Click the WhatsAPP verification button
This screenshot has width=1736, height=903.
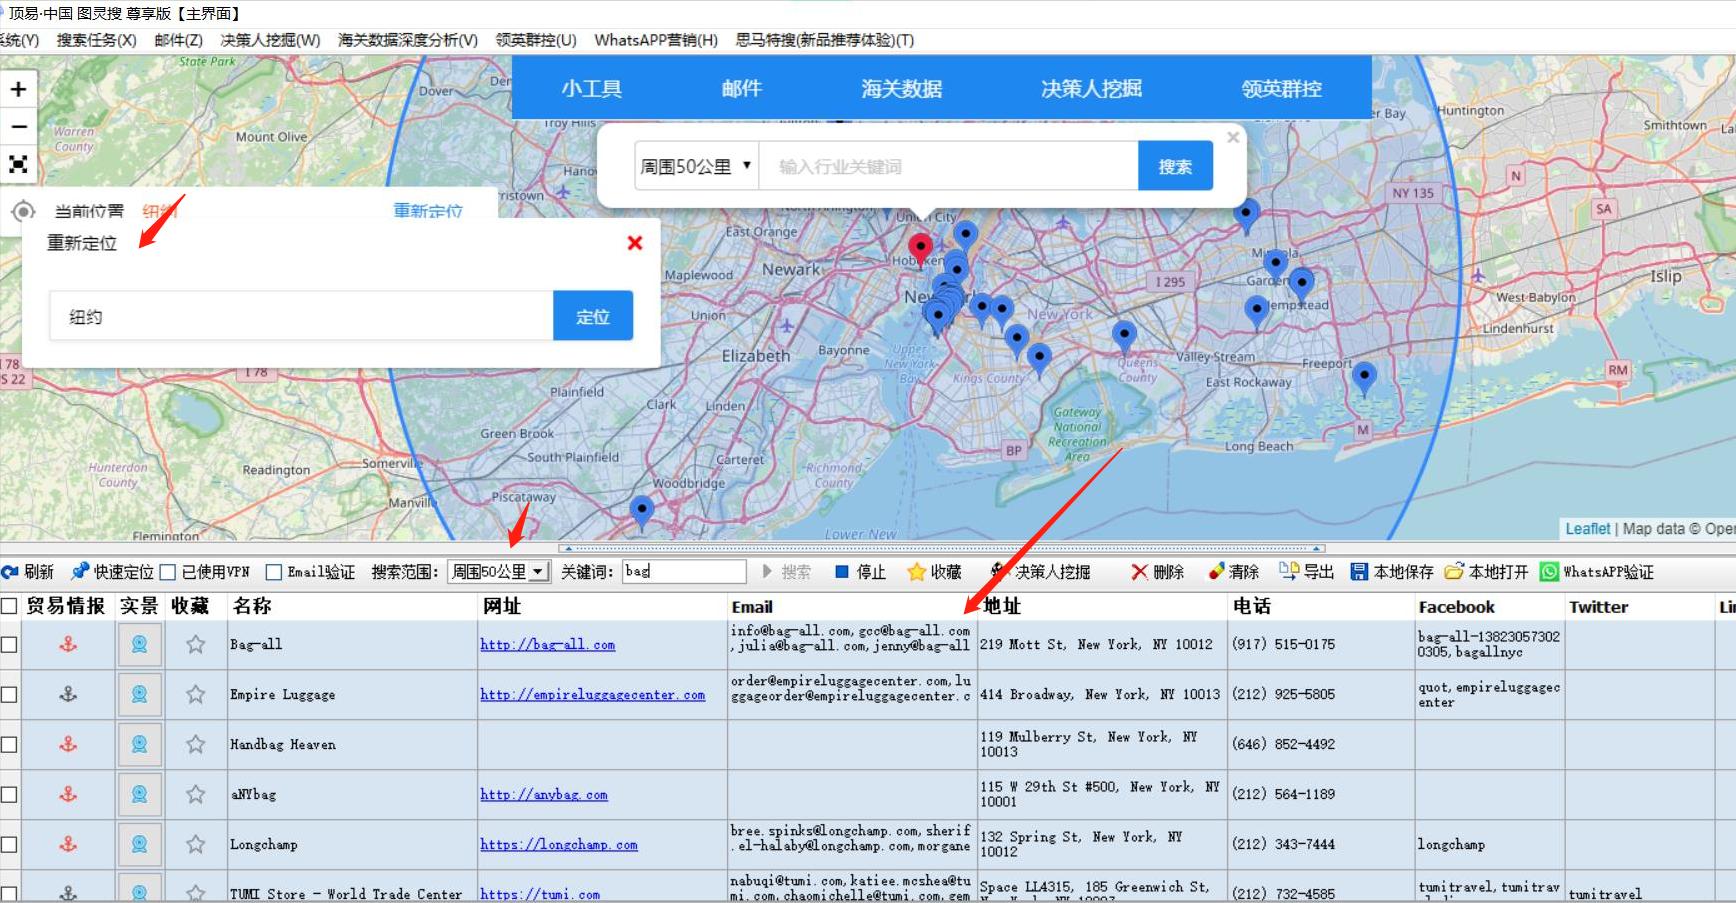pyautogui.click(x=1597, y=572)
